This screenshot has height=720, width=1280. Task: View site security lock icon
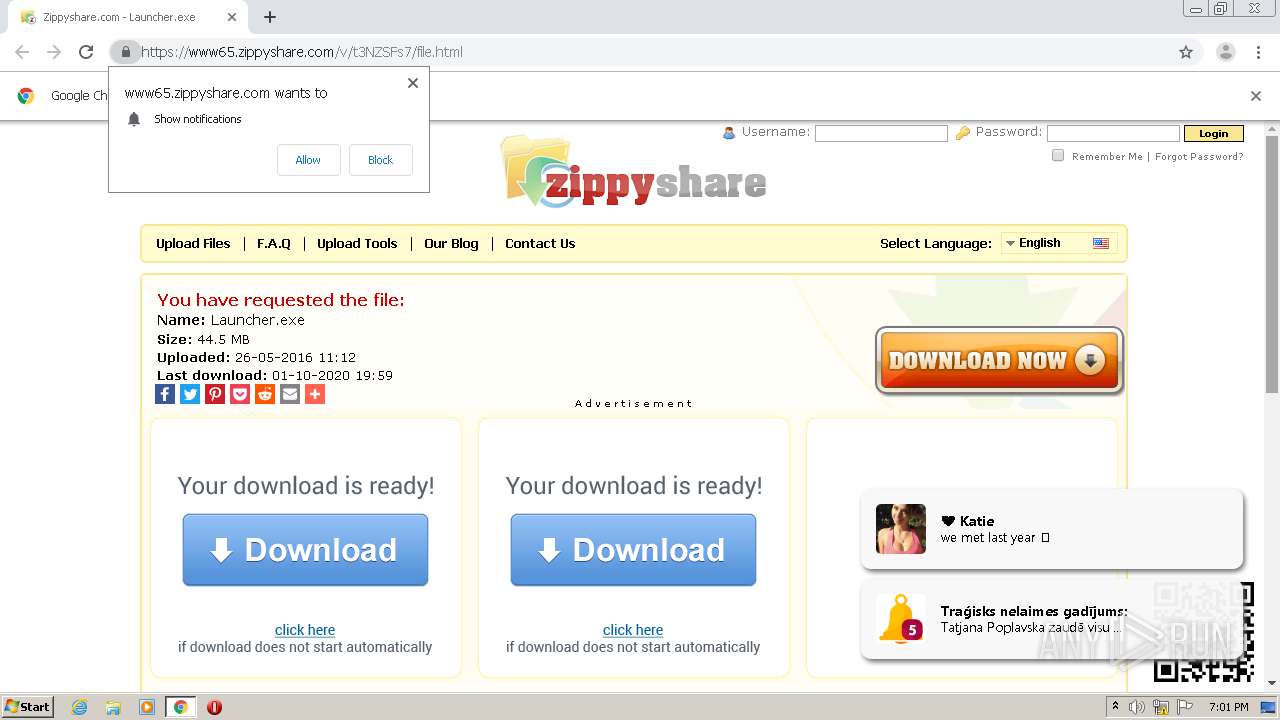point(125,52)
